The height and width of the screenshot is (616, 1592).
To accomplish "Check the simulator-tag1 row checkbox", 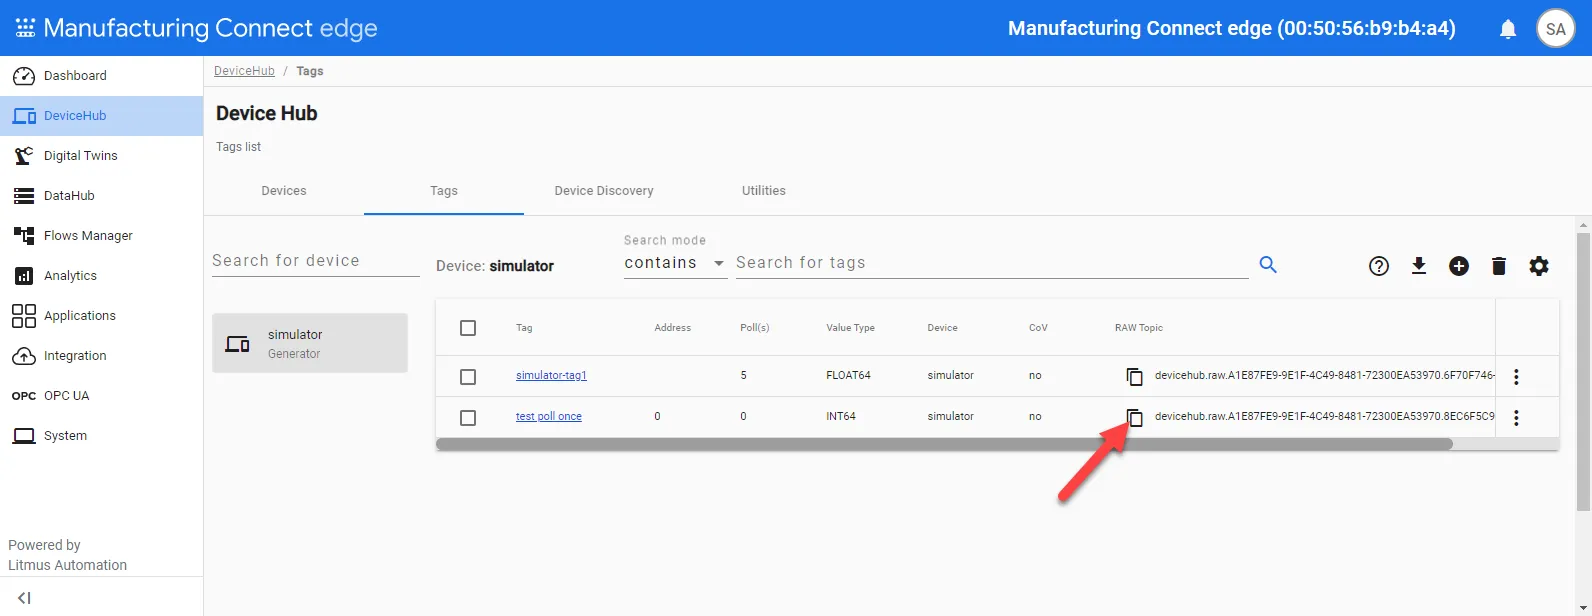I will coord(468,377).
